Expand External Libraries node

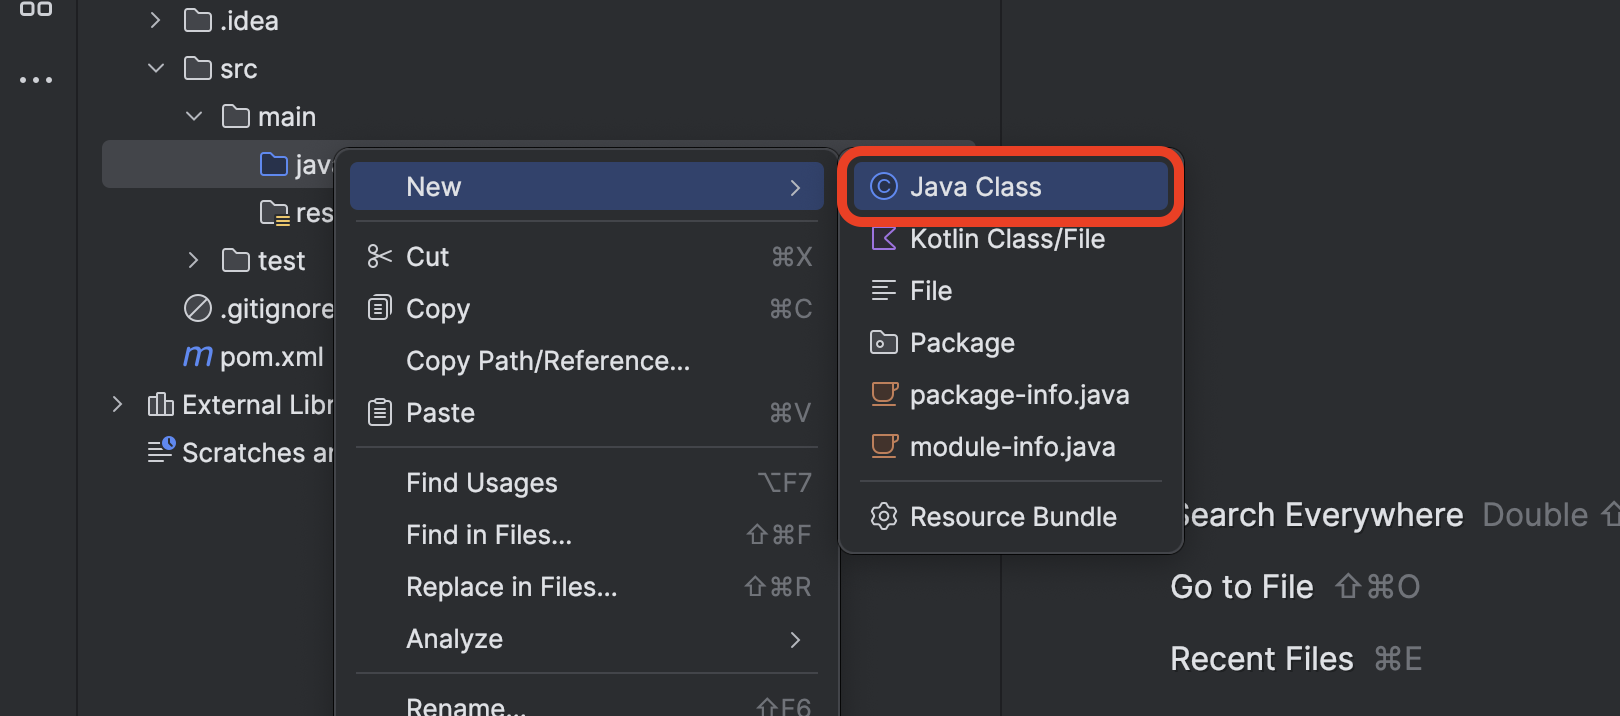click(117, 404)
